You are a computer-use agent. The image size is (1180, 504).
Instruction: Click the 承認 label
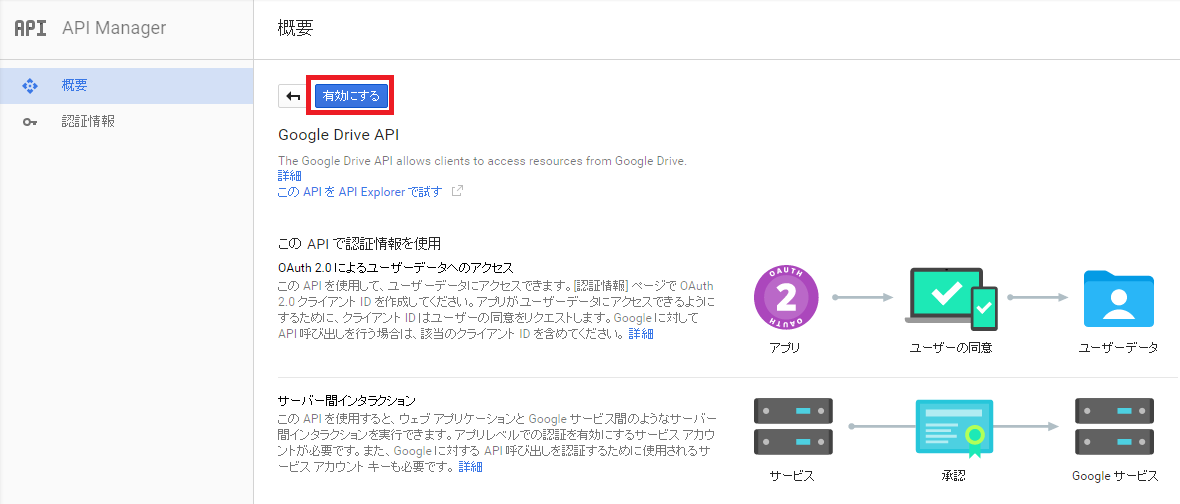pos(951,476)
